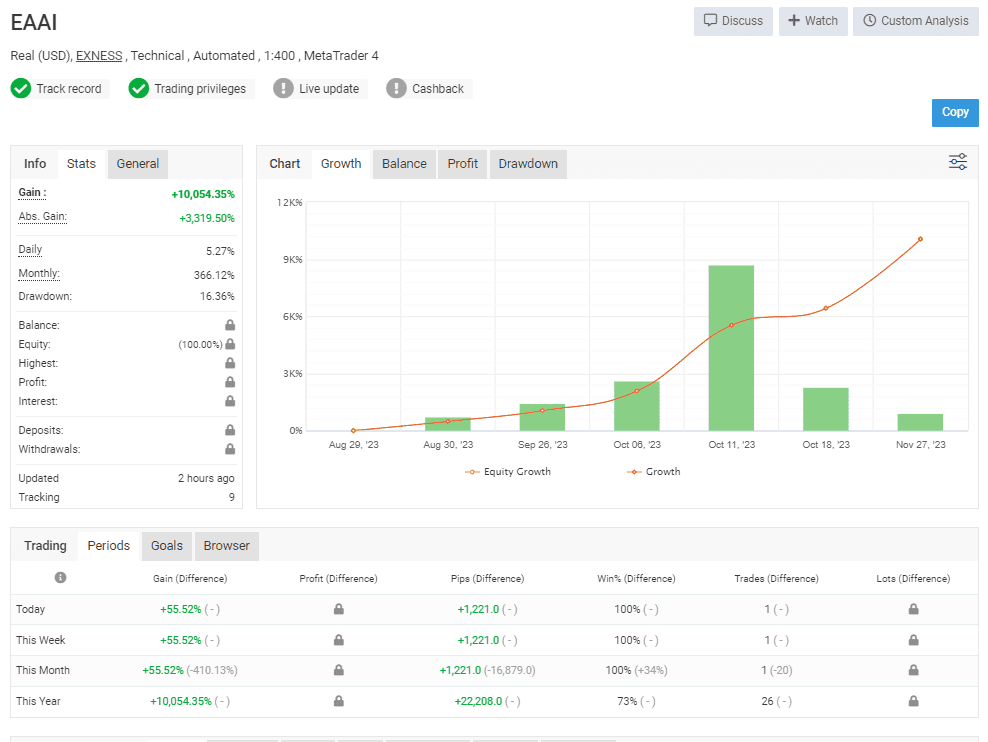Toggle Growth series in chart legend
Viewport: 988px width, 742px height.
(x=654, y=472)
